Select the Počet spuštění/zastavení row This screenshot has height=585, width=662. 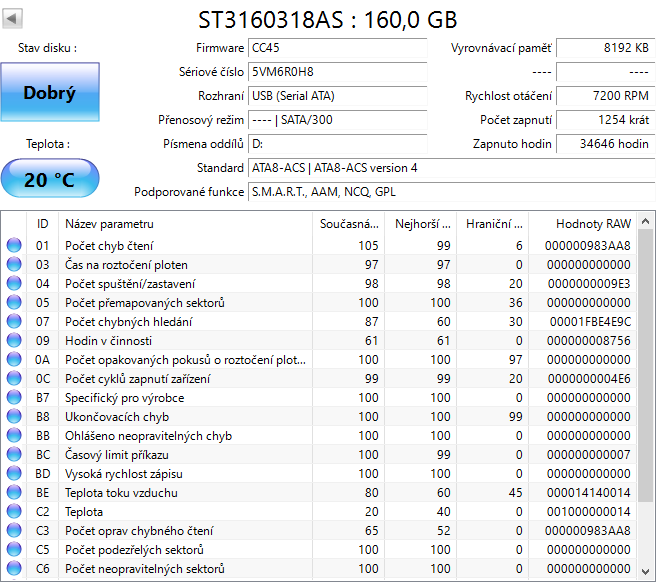tap(319, 283)
